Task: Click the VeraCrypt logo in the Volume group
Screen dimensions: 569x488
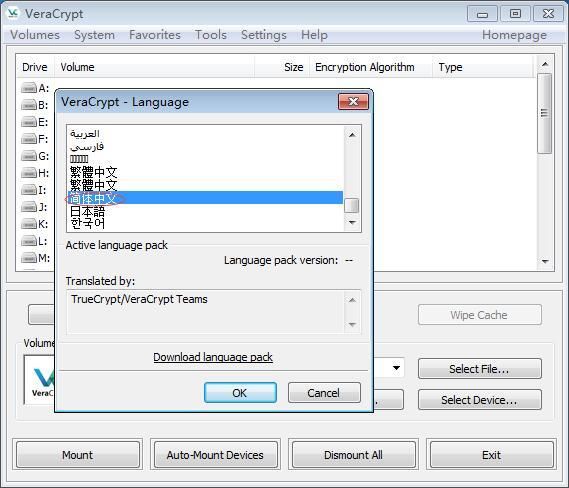Action: 40,380
